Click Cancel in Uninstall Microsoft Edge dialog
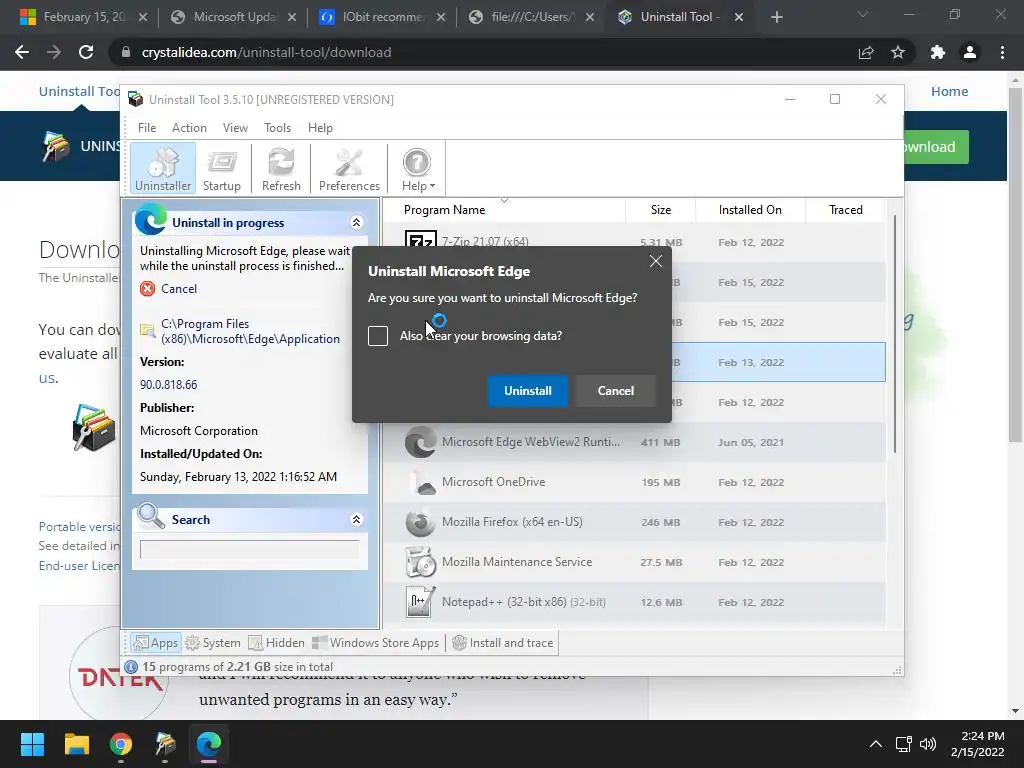1024x768 pixels. click(x=615, y=391)
